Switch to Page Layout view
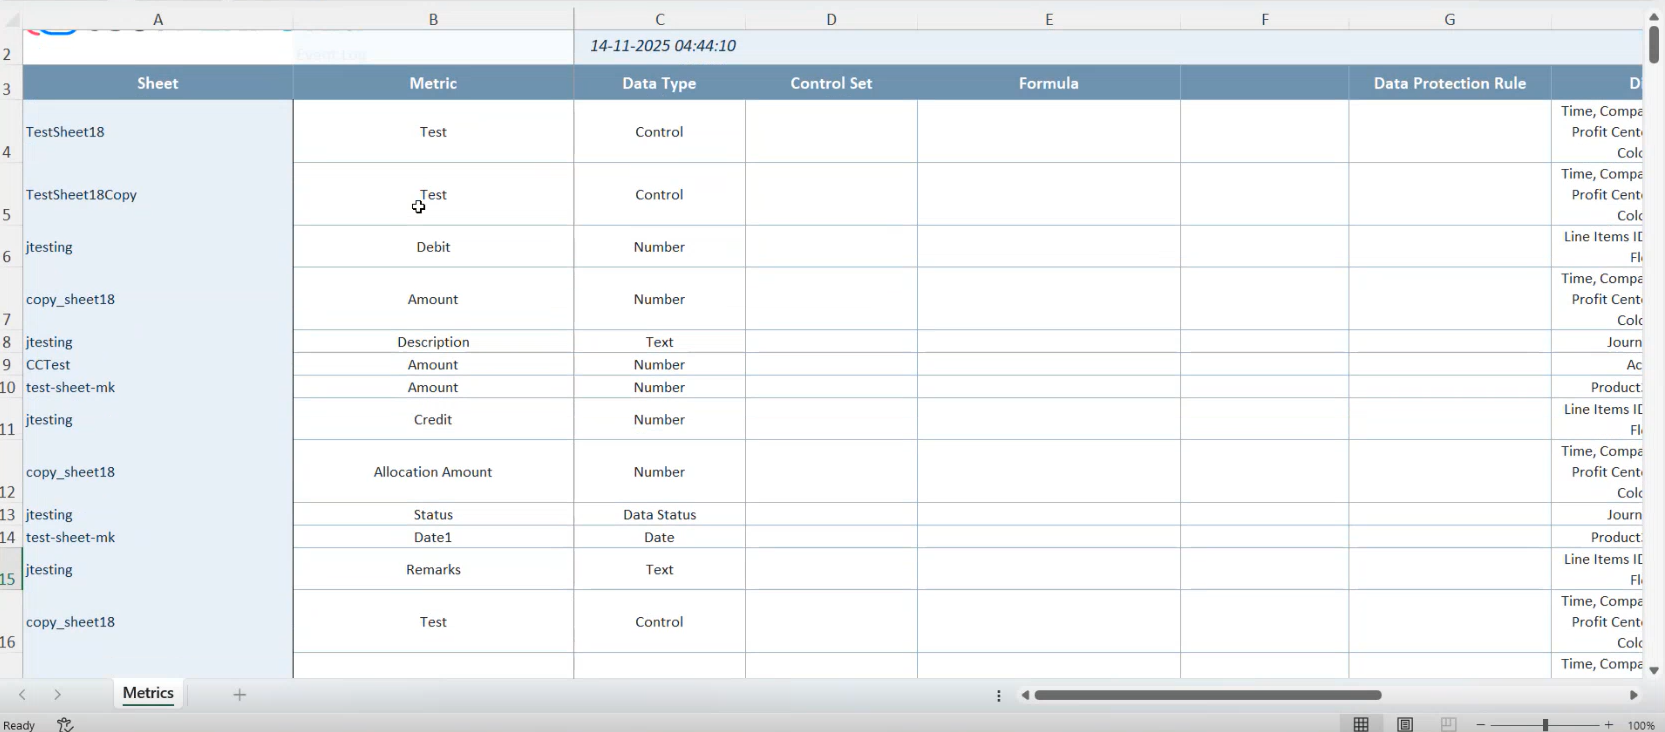 pos(1405,725)
